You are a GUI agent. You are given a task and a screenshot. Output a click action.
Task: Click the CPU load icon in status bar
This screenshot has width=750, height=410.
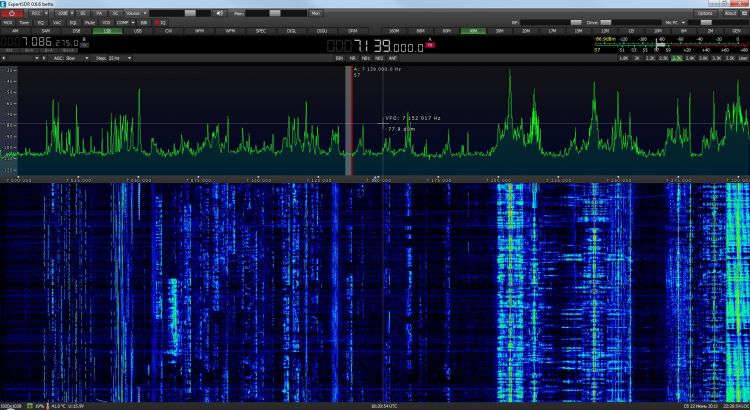click(x=30, y=406)
